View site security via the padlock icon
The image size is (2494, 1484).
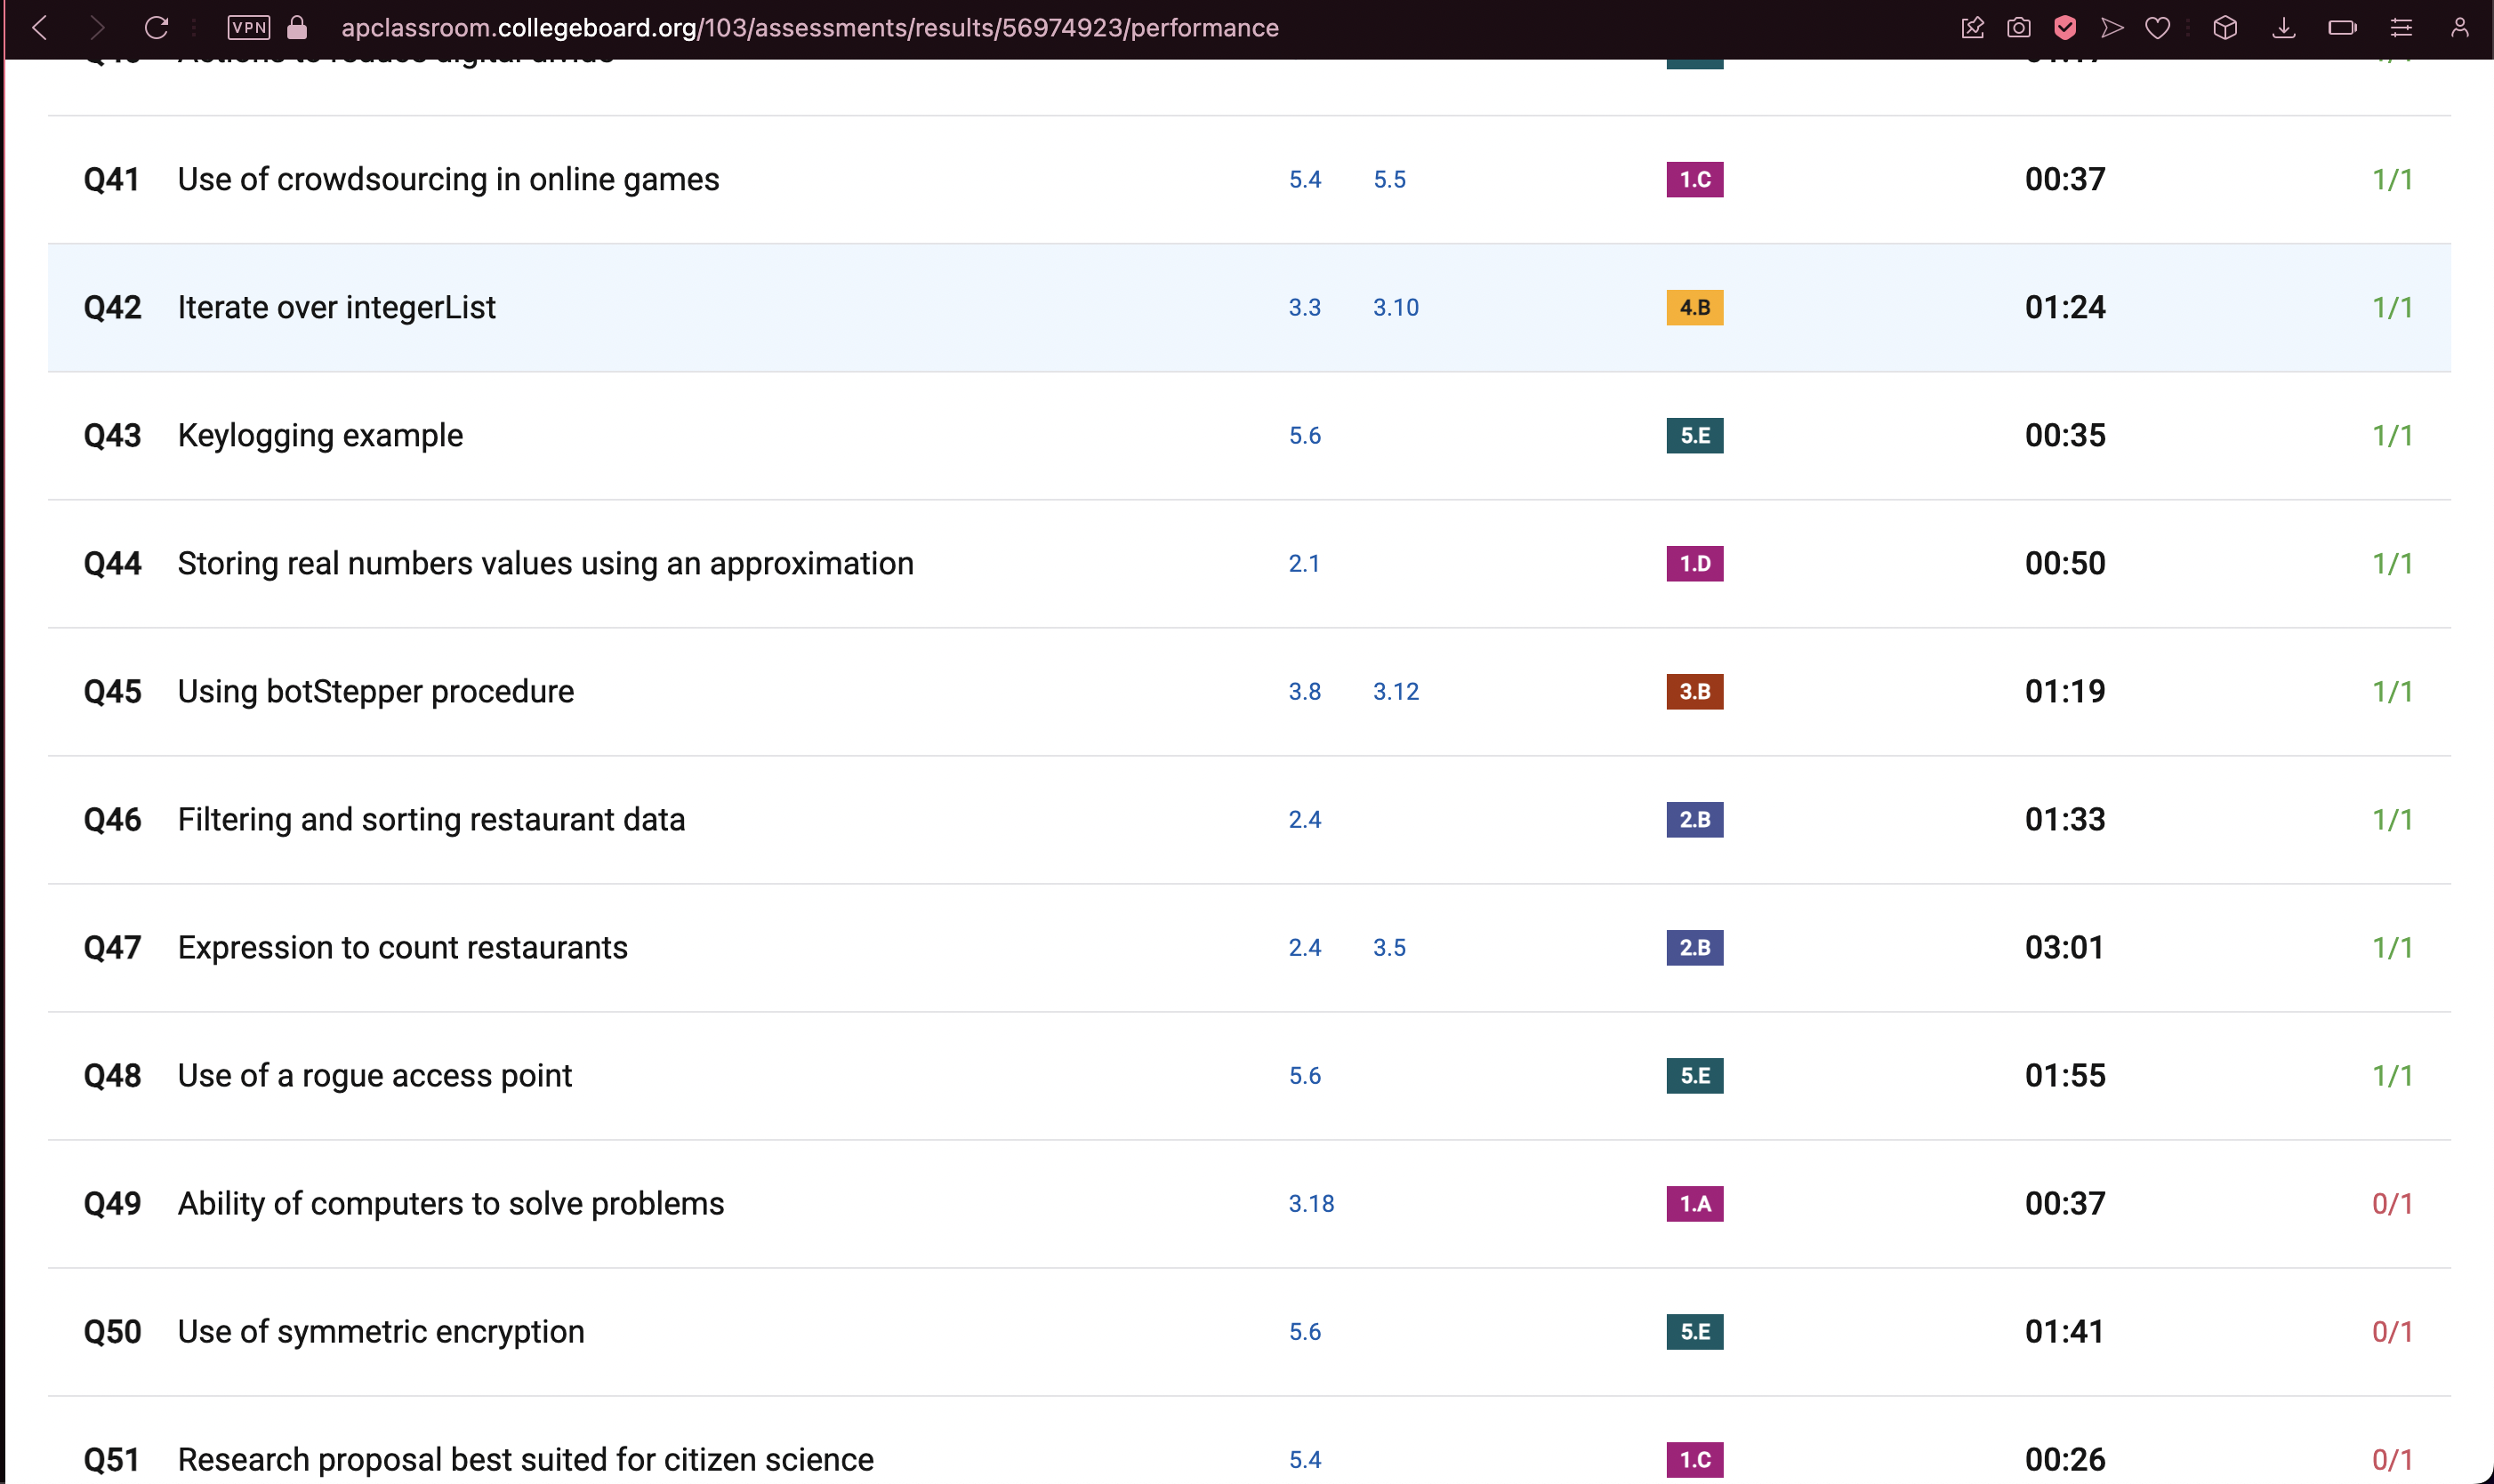pos(297,27)
